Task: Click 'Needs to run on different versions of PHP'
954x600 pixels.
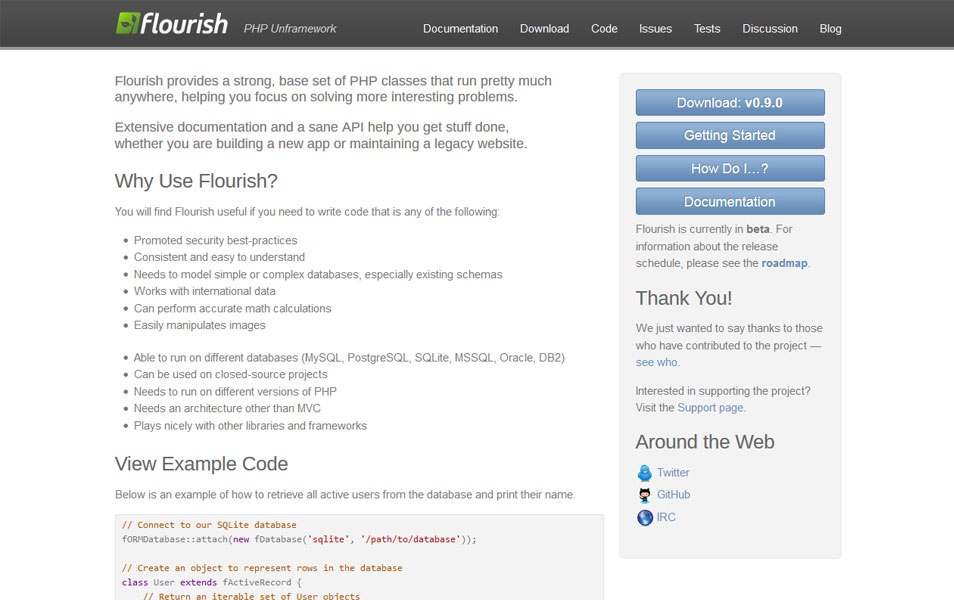Action: pos(235,391)
